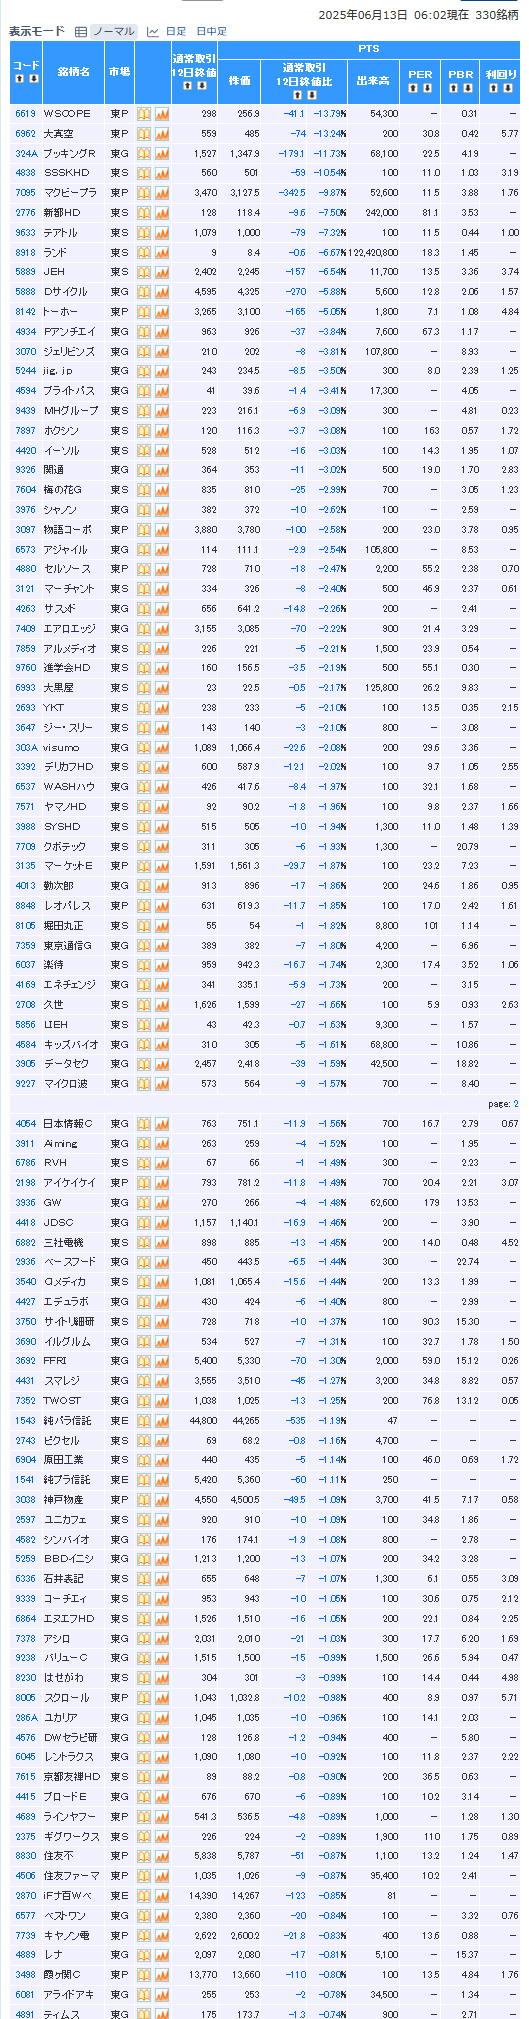Open book icon for 7739 キヤノン電
This screenshot has width=529, height=2019.
[143, 1936]
